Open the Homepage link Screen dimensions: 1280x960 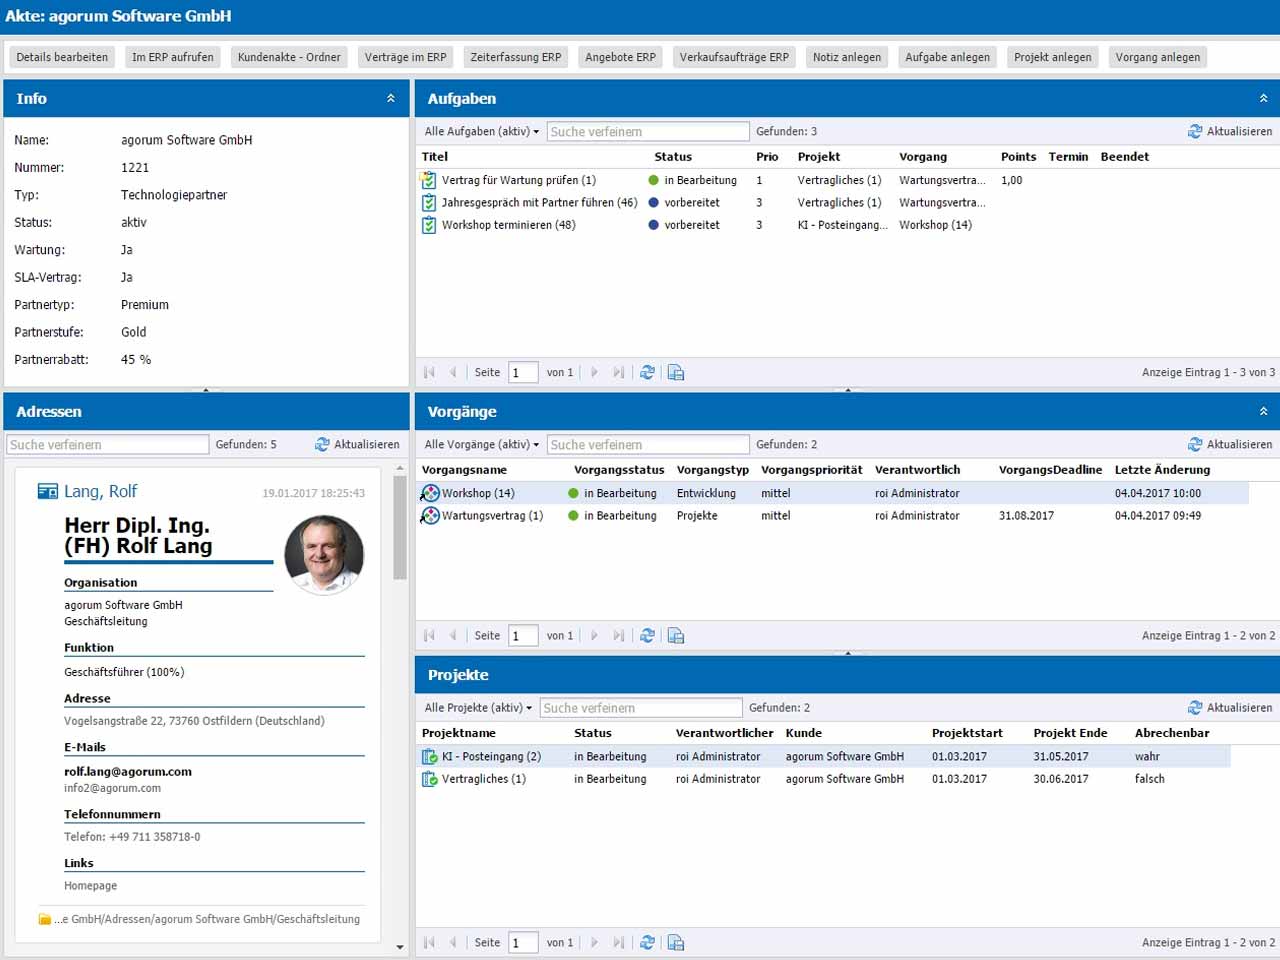point(91,885)
